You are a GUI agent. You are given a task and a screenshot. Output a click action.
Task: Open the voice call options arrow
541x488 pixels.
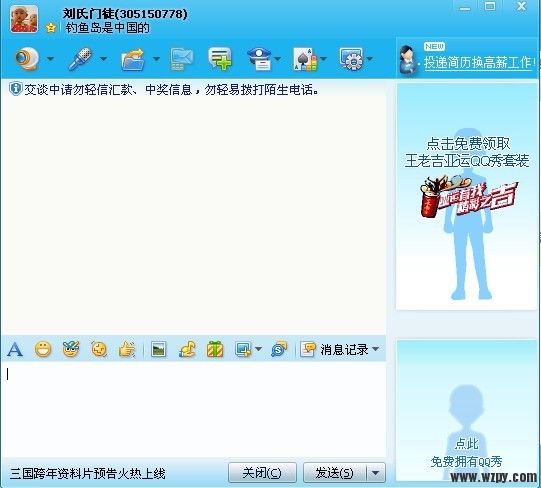(103, 59)
